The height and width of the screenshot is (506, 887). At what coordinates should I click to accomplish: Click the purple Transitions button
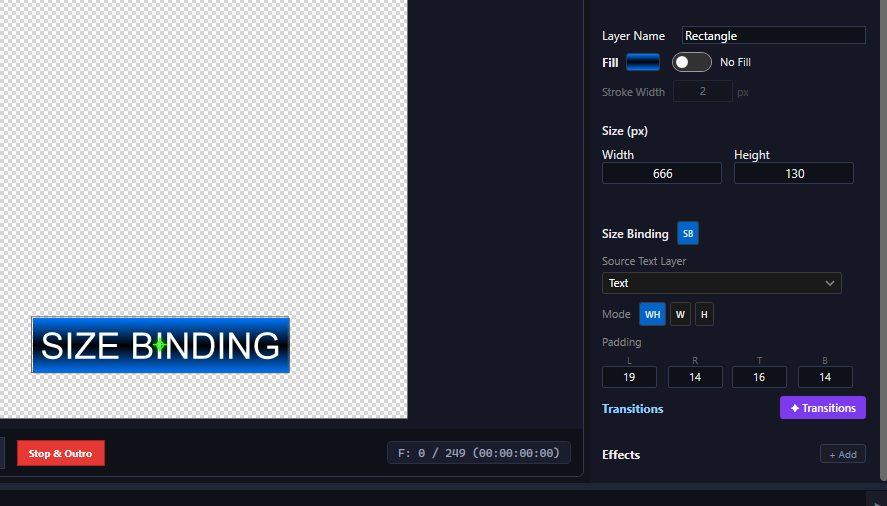pyautogui.click(x=822, y=408)
